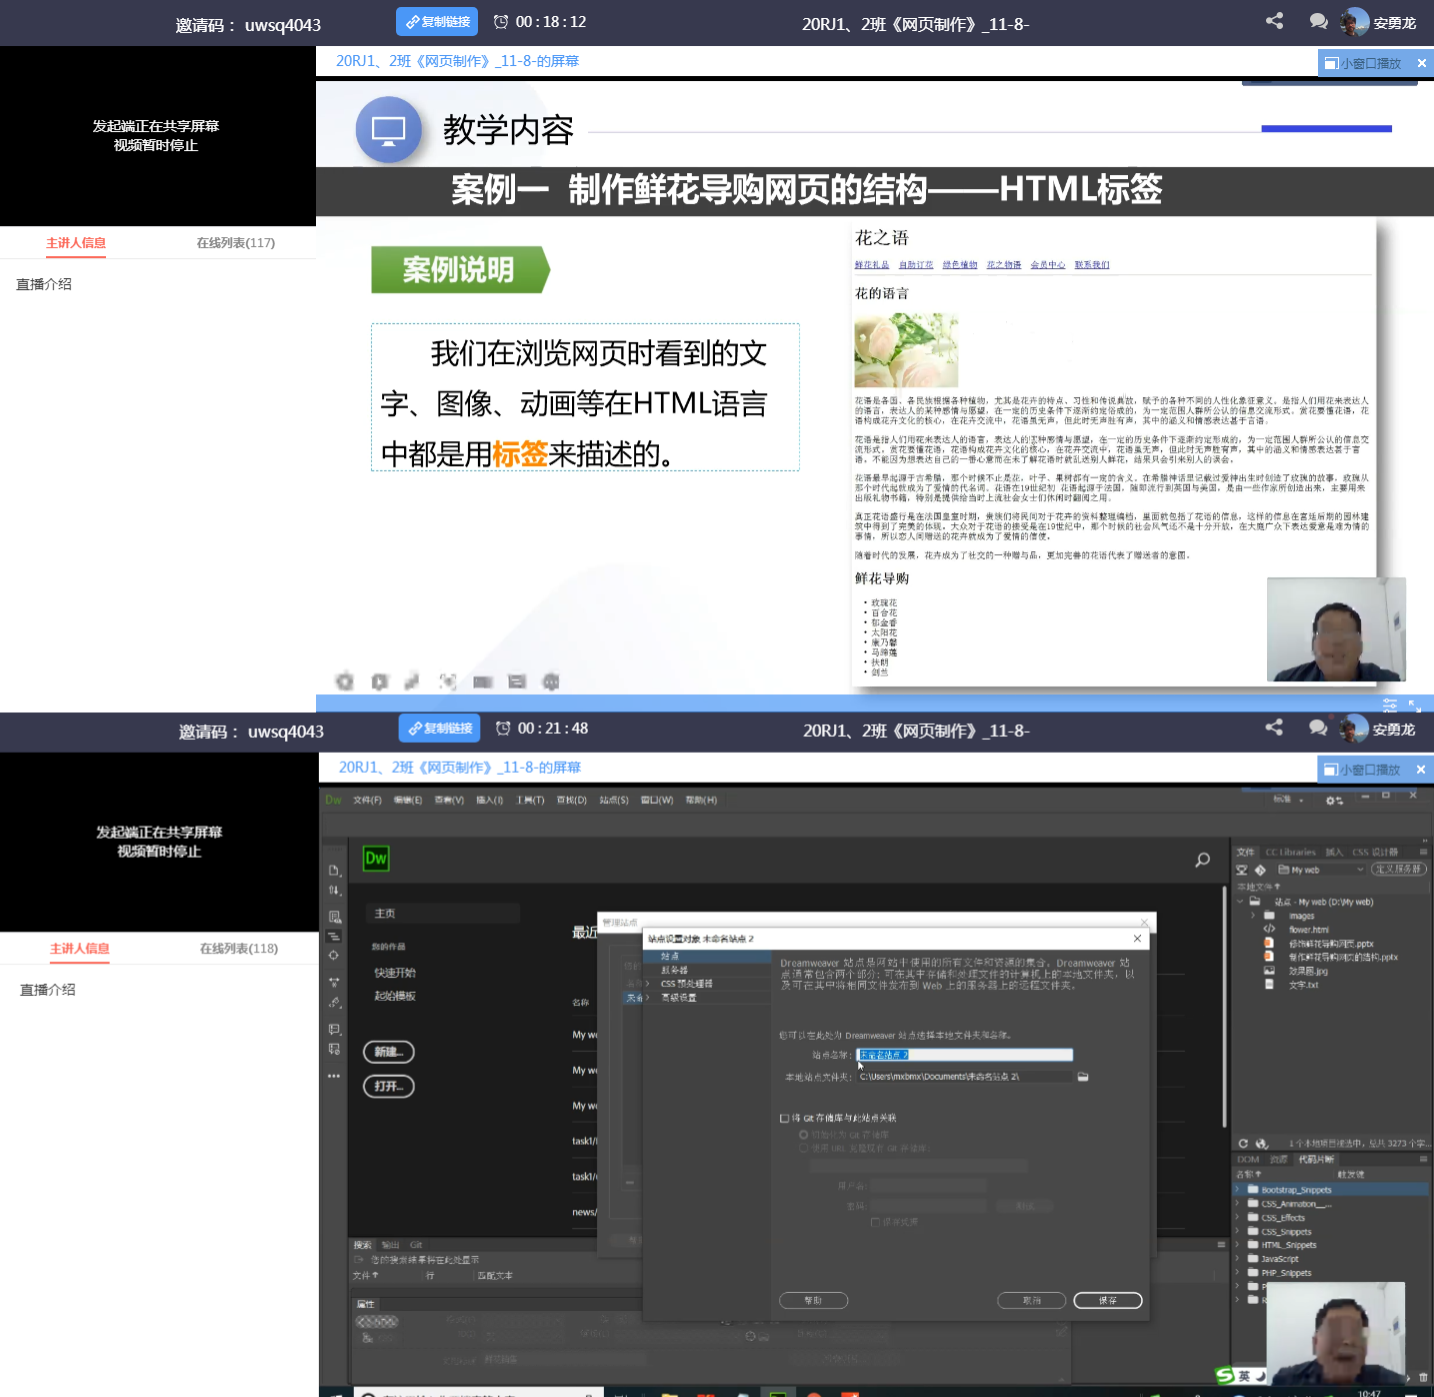
Task: Click the 小窗口播放 picture-in-picture icon
Action: pyautogui.click(x=1331, y=769)
